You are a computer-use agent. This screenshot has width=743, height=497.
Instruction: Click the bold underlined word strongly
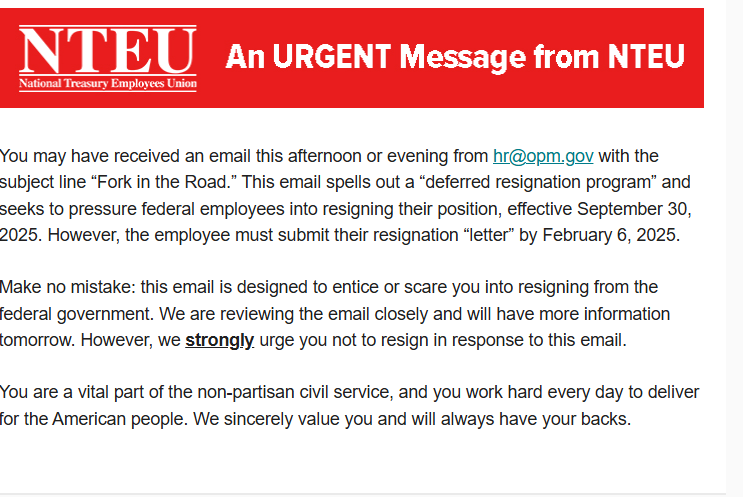[x=219, y=340]
